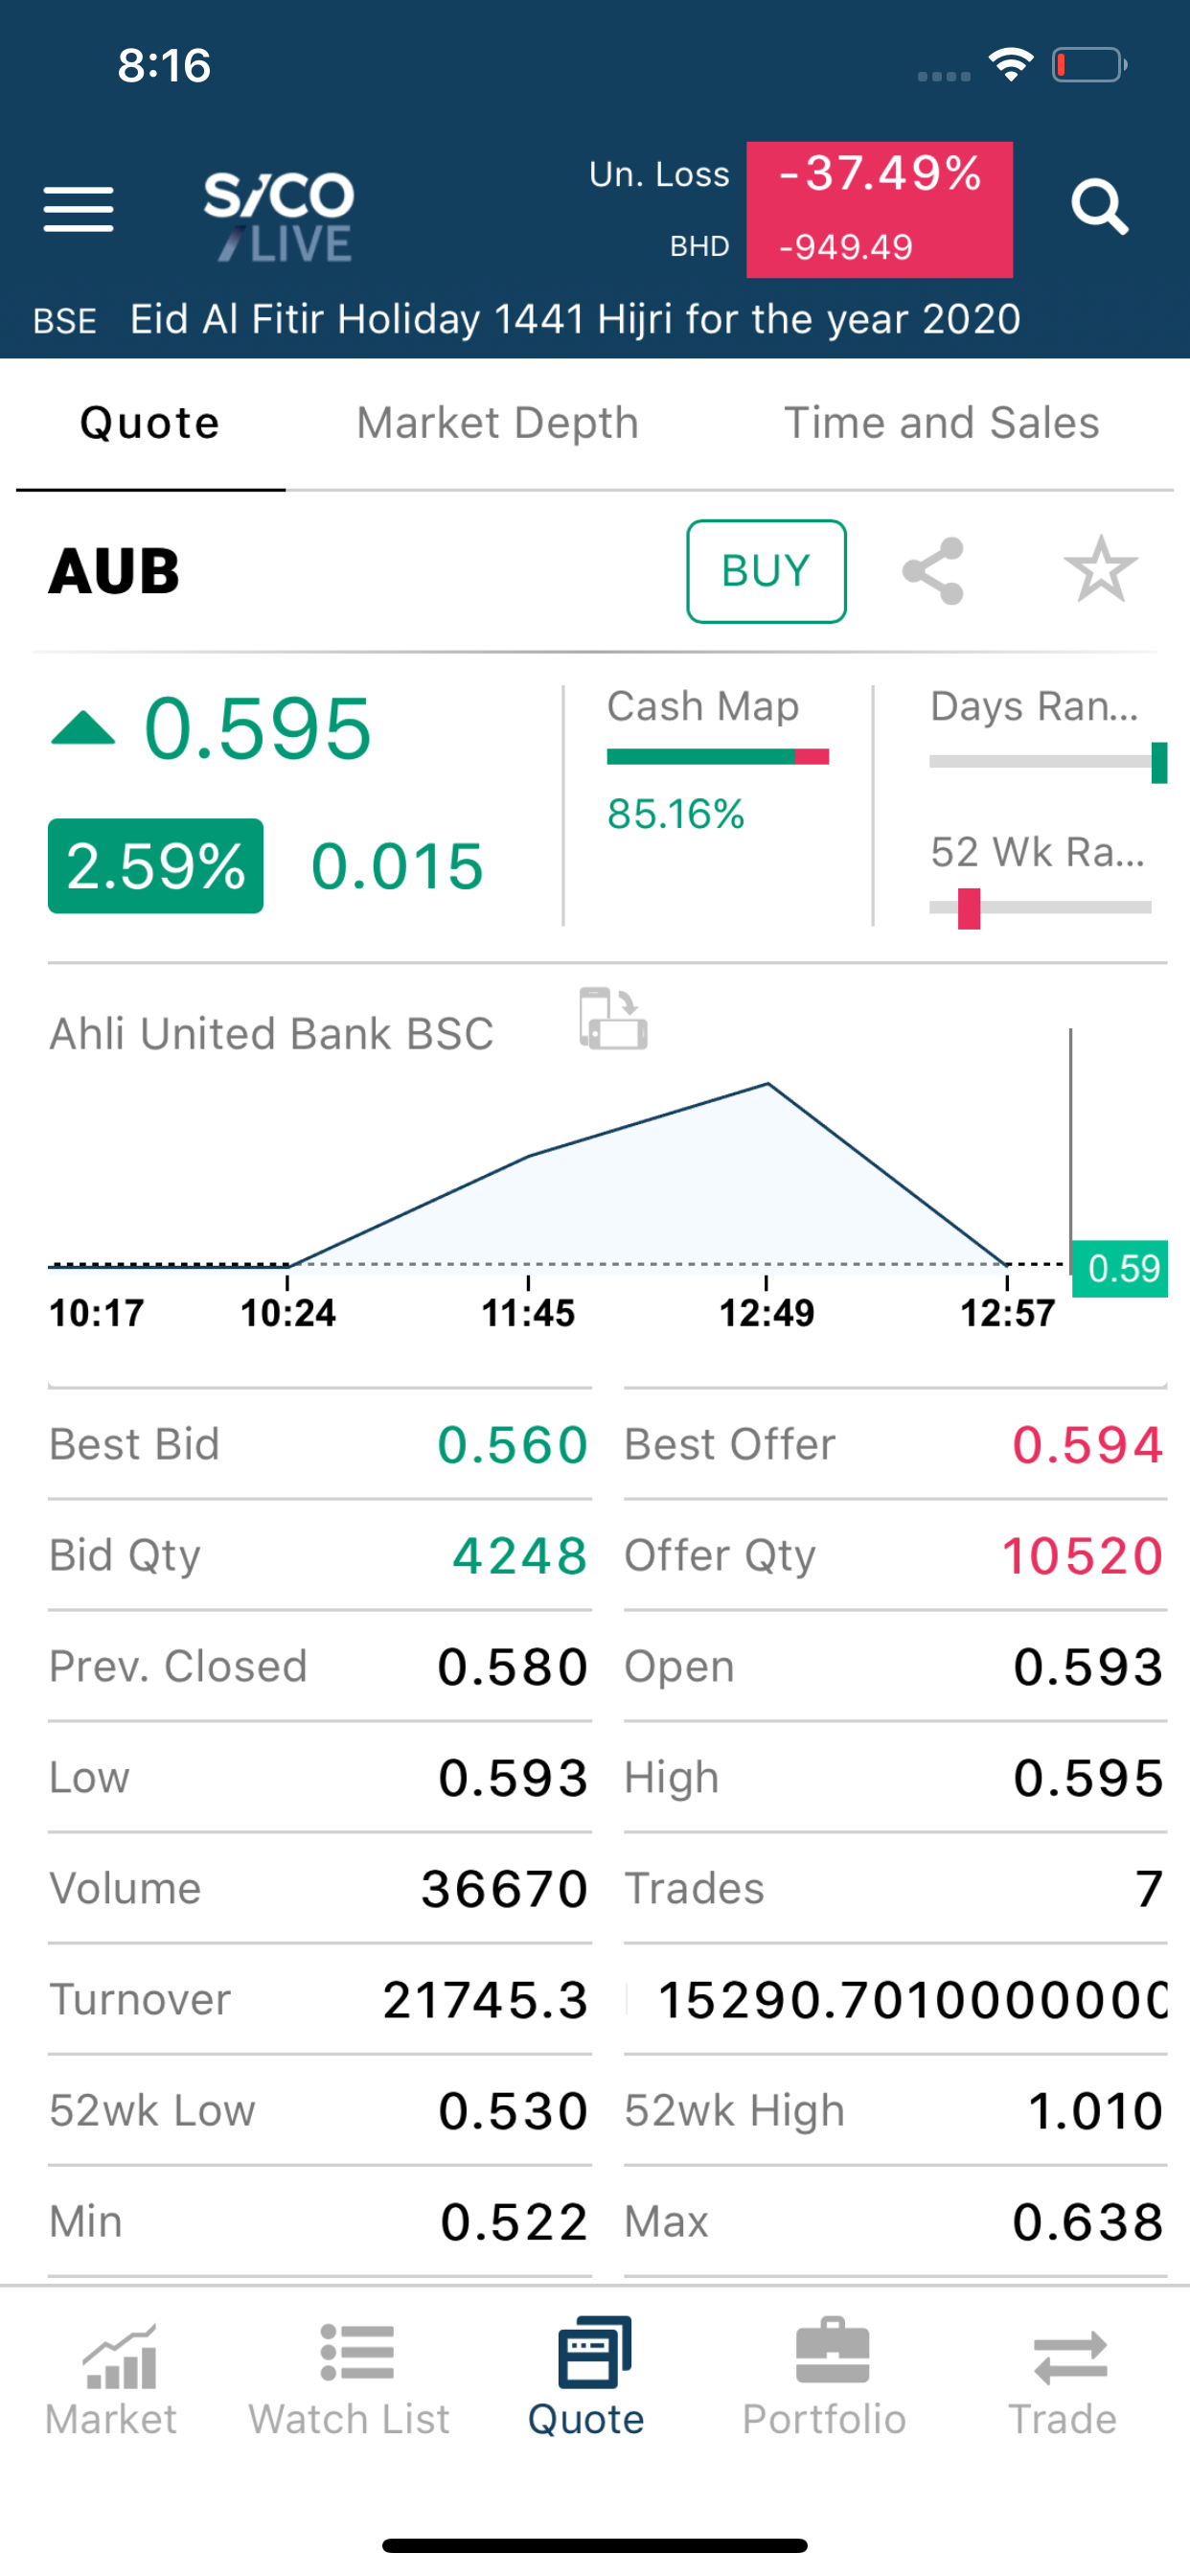Tap the -949.49 BHD loss value
Image resolution: width=1190 pixels, height=2576 pixels.
pyautogui.click(x=846, y=246)
